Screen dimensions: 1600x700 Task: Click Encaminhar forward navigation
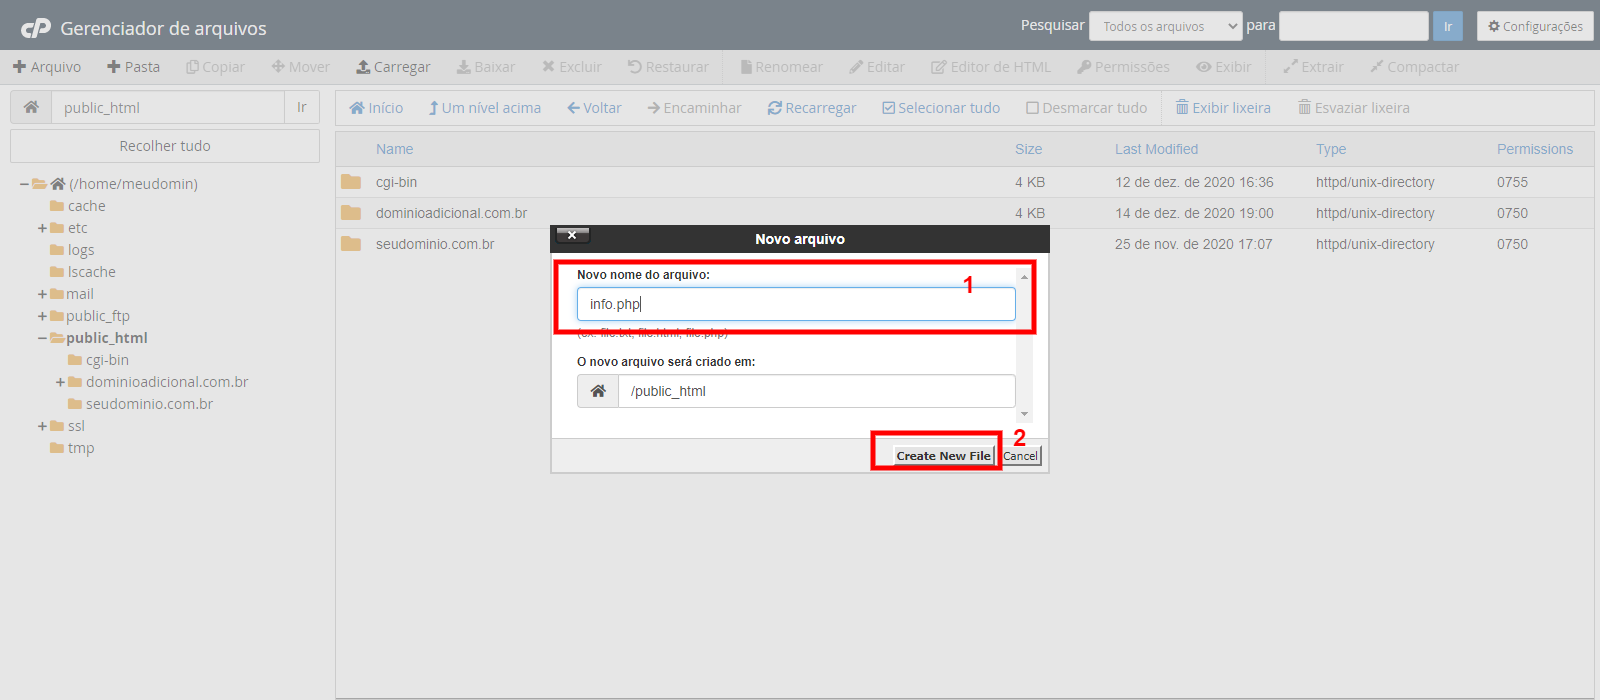[694, 108]
